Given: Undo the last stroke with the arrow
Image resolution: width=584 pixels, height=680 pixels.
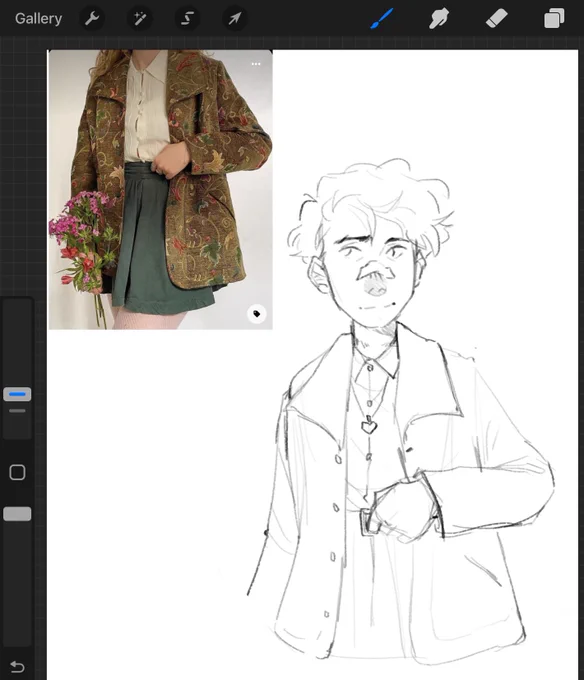Looking at the screenshot, I should pyautogui.click(x=17, y=666).
